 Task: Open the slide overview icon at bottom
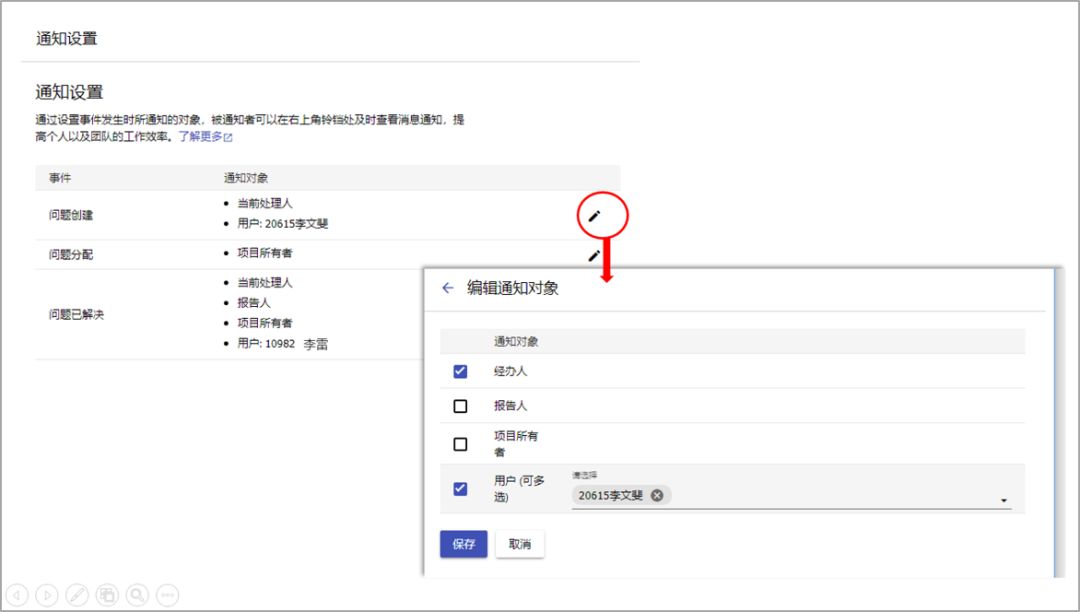(107, 594)
